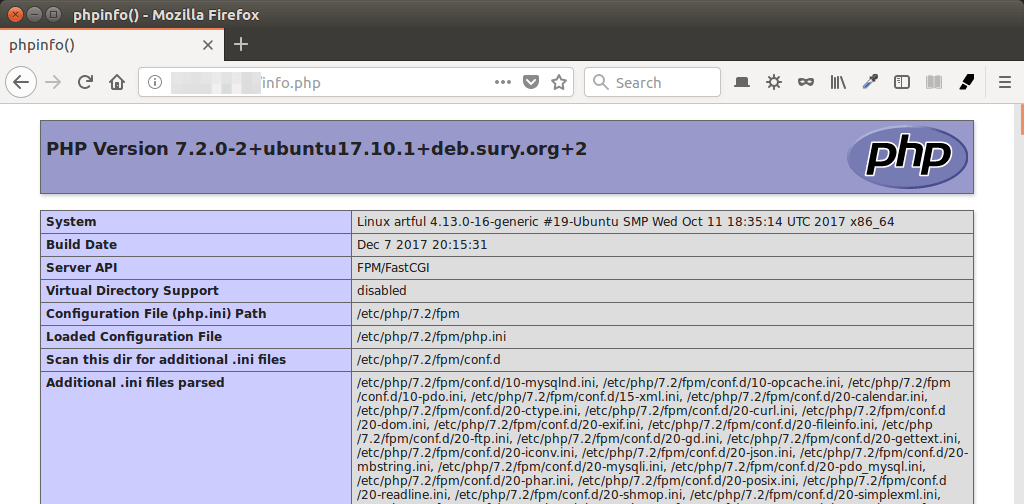Save page to Pocket
The width and height of the screenshot is (1024, 504).
[x=532, y=82]
